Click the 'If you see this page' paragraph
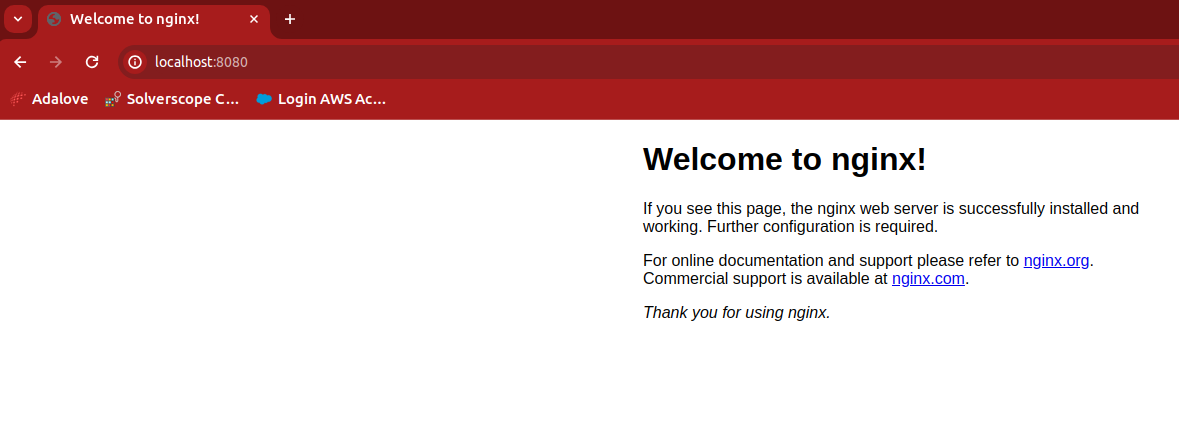The height and width of the screenshot is (436, 1179). 891,217
